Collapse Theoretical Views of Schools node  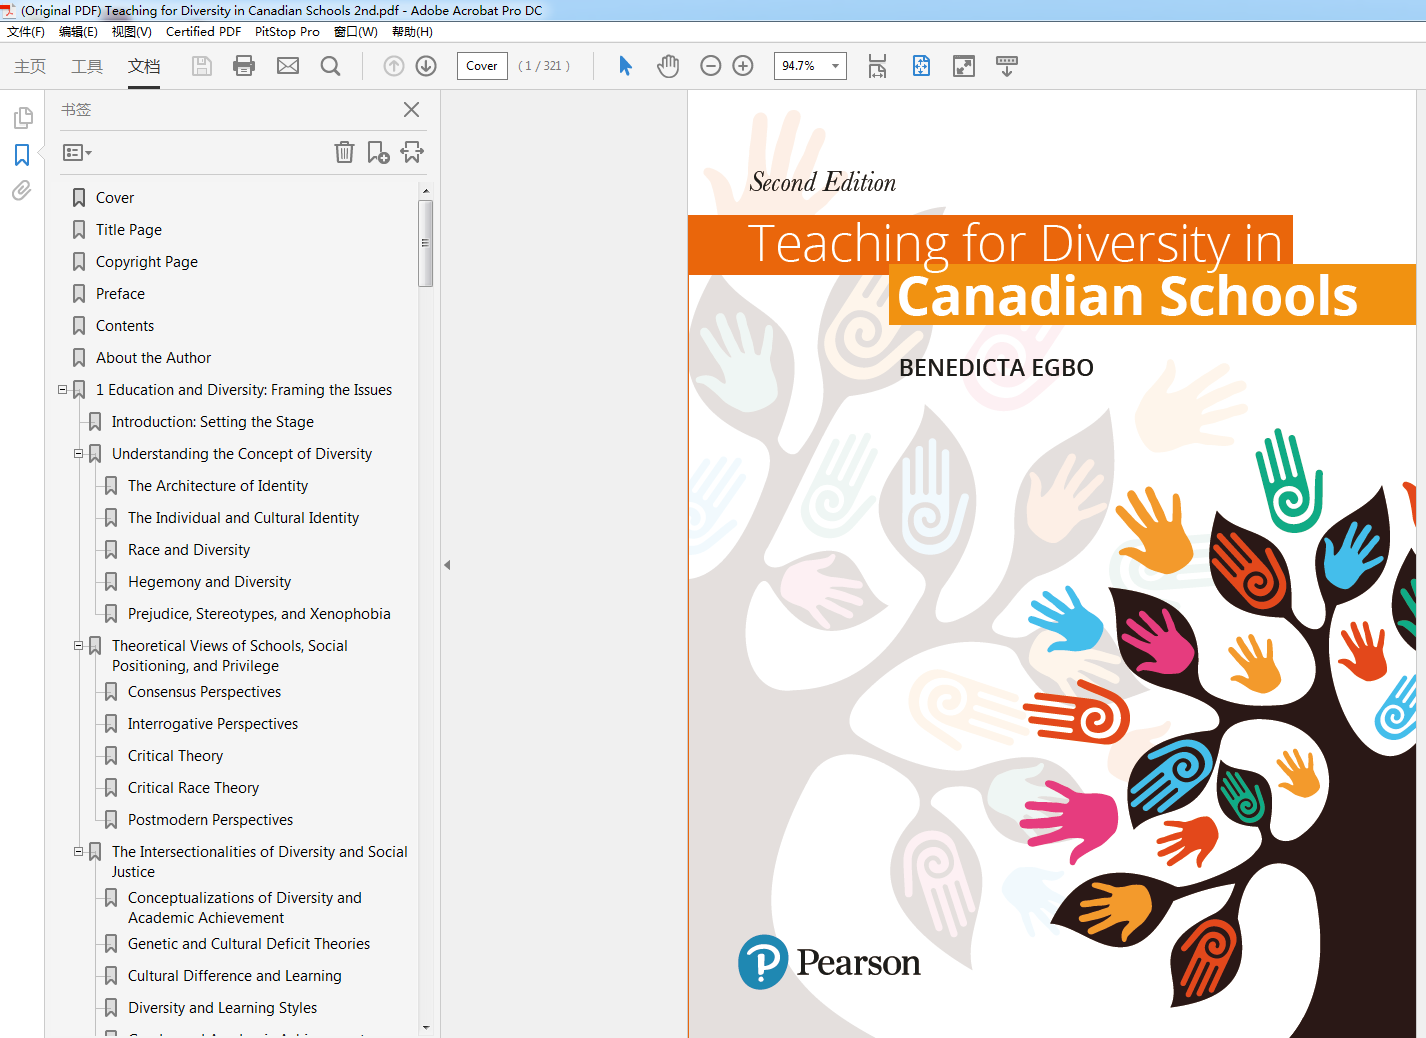coord(78,646)
